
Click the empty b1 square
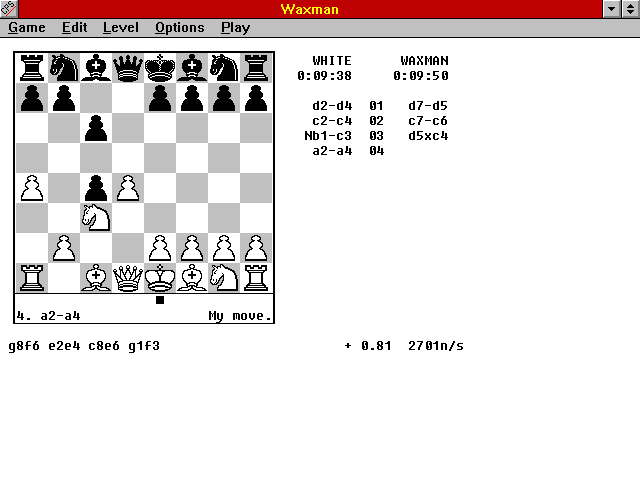coord(64,278)
